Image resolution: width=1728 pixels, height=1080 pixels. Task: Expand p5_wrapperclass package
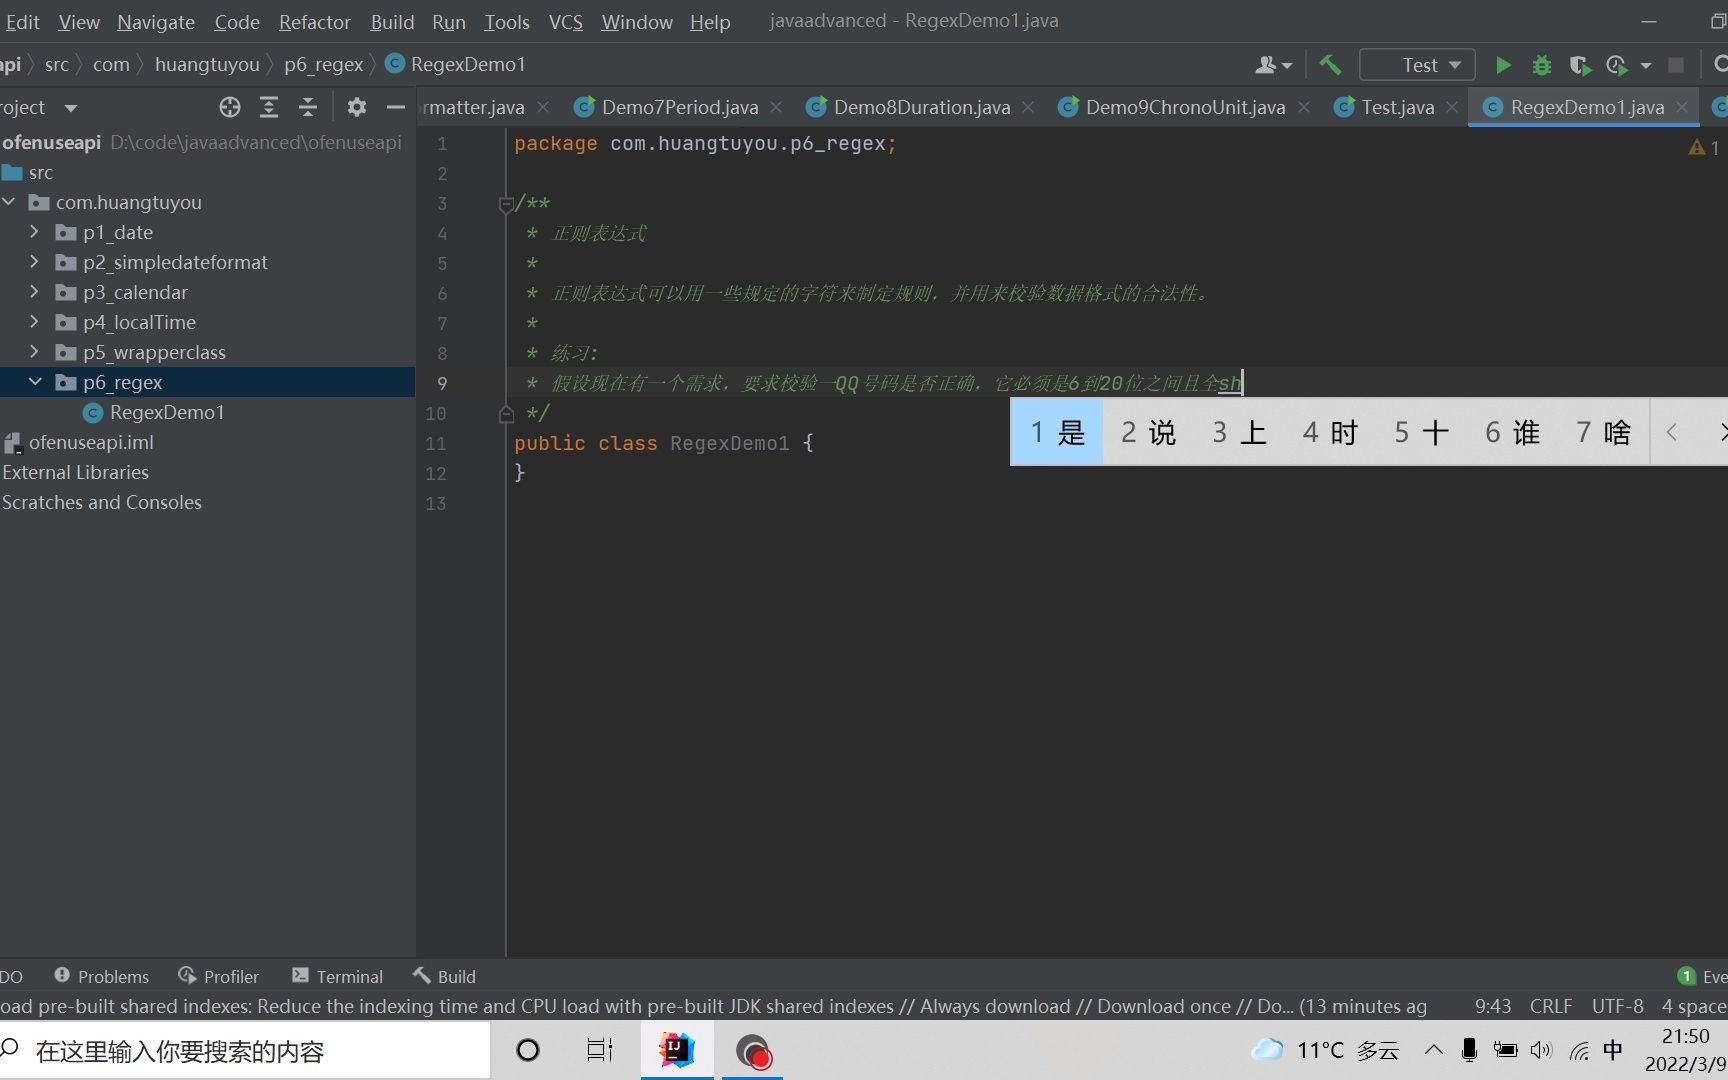pyautogui.click(x=35, y=352)
